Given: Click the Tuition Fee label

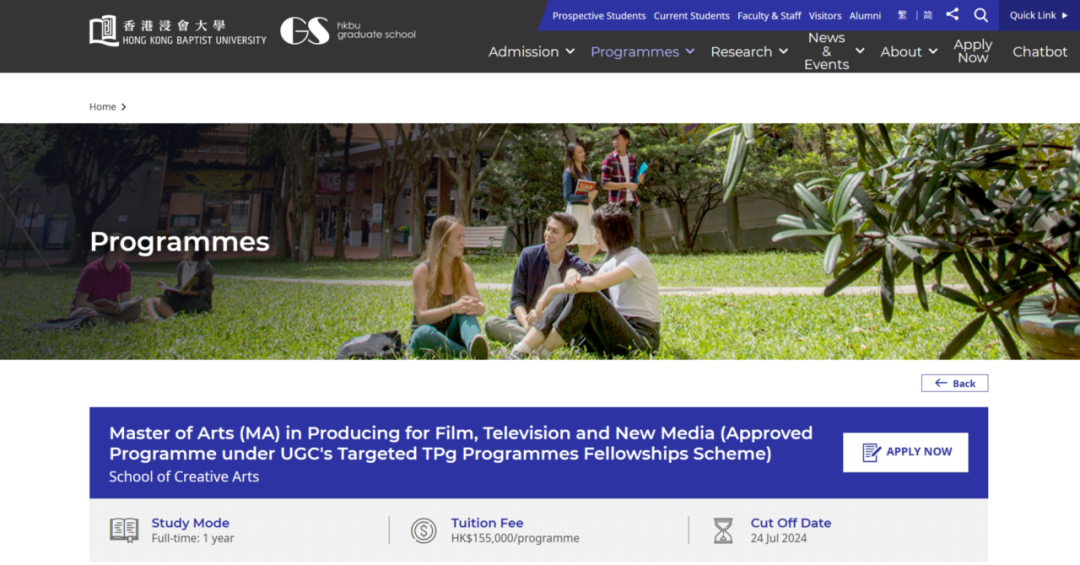Looking at the screenshot, I should [487, 523].
